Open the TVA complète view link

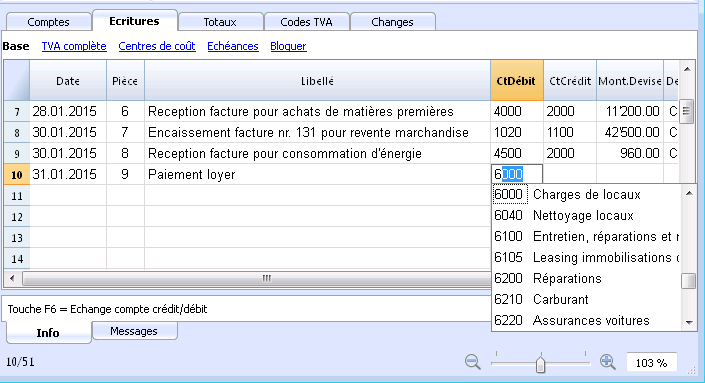click(x=74, y=46)
